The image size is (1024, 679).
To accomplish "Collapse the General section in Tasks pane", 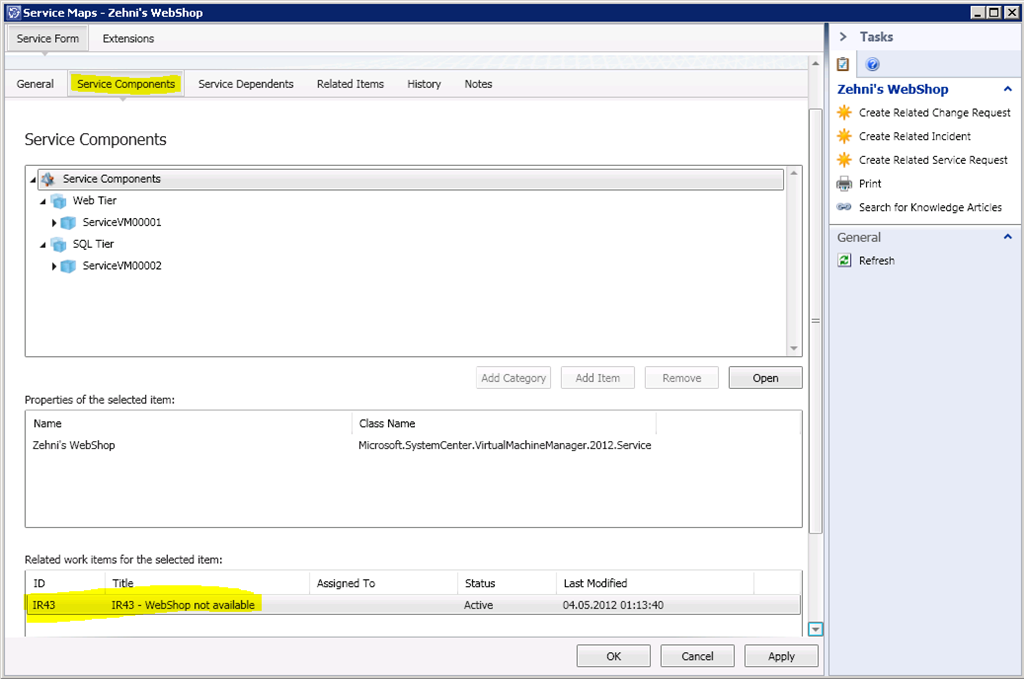I will (x=1007, y=237).
